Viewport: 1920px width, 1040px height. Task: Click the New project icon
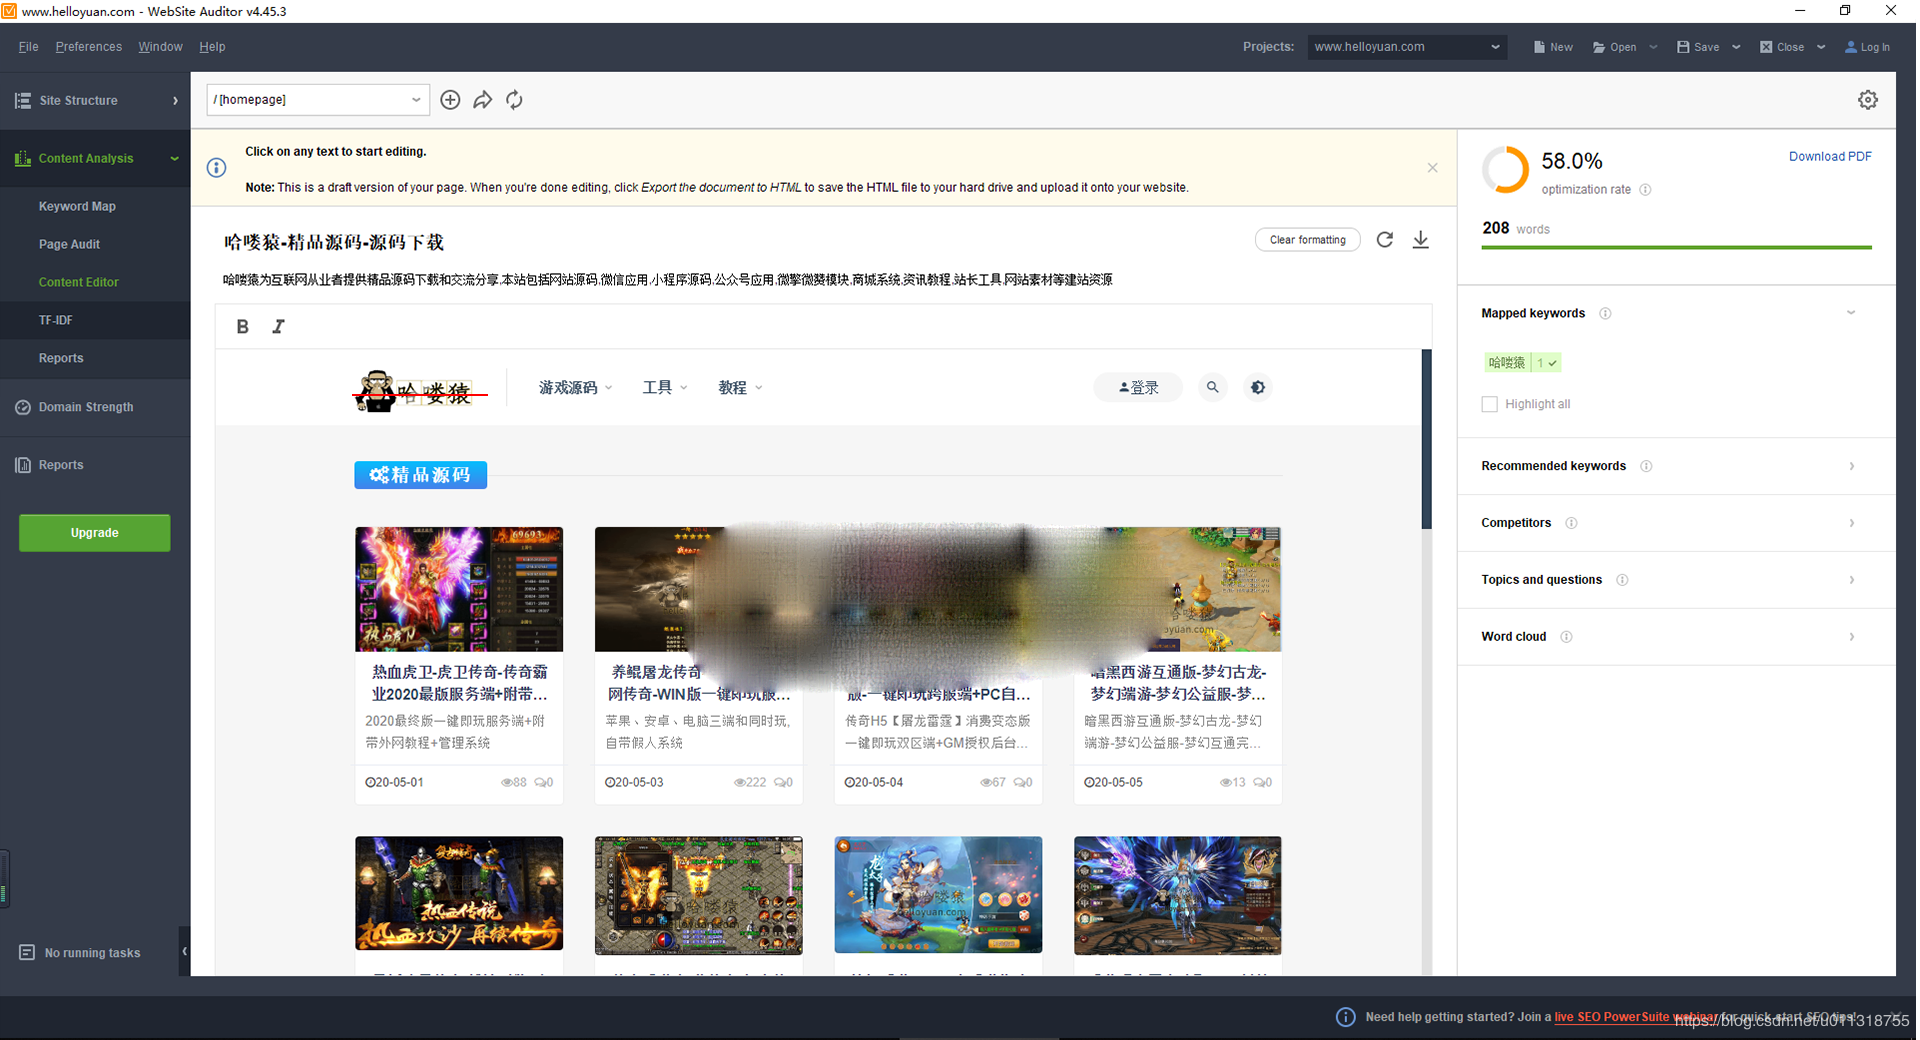[x=1540, y=47]
